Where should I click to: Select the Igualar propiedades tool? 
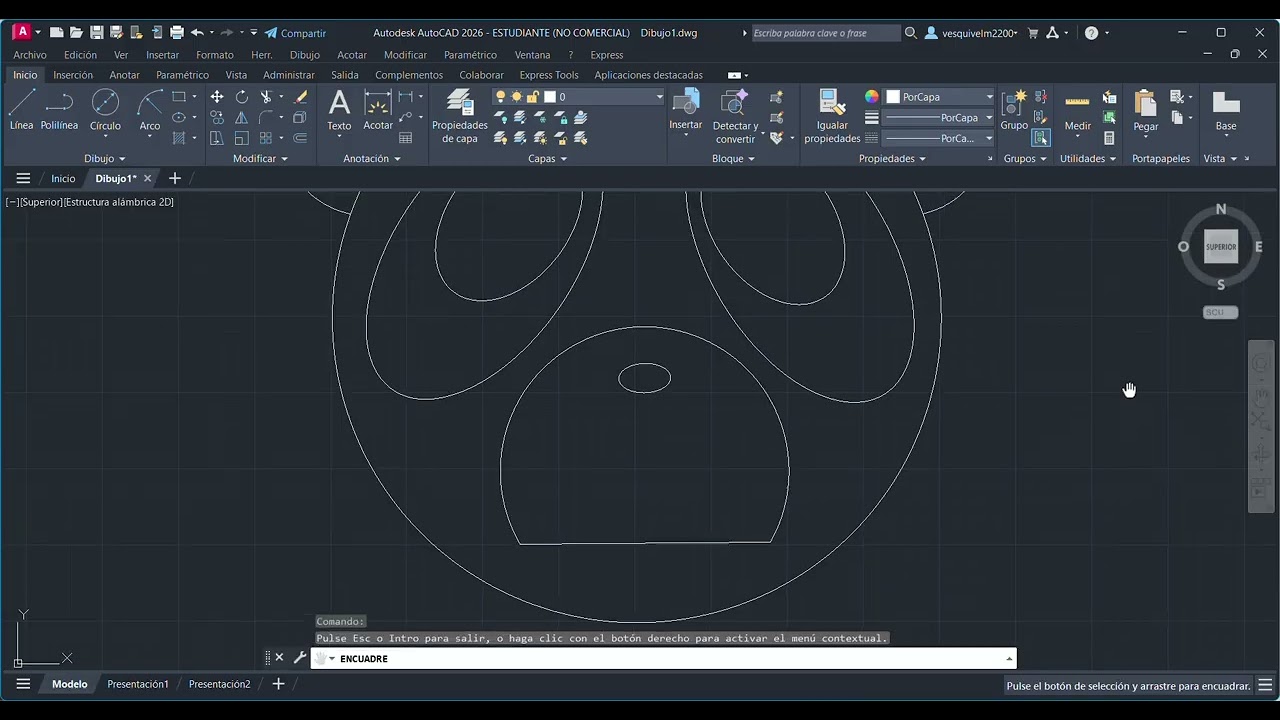832,116
